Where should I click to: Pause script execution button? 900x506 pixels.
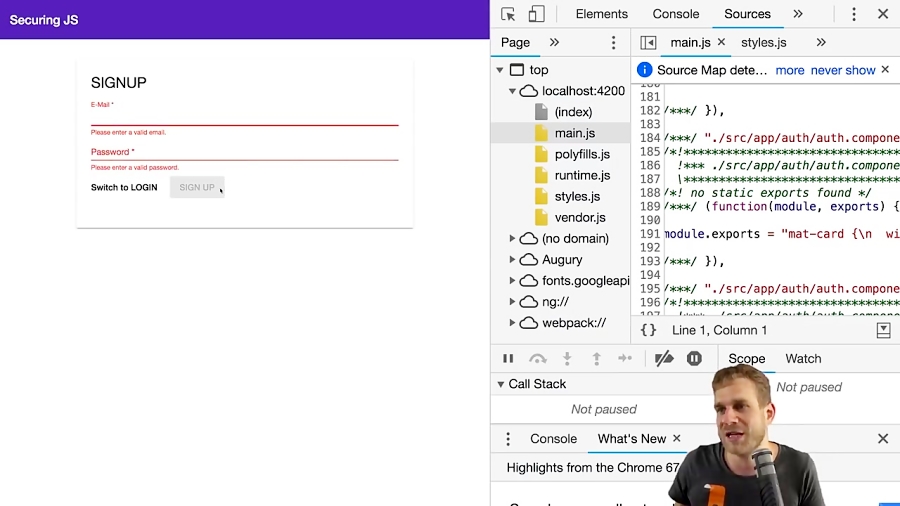coord(508,359)
